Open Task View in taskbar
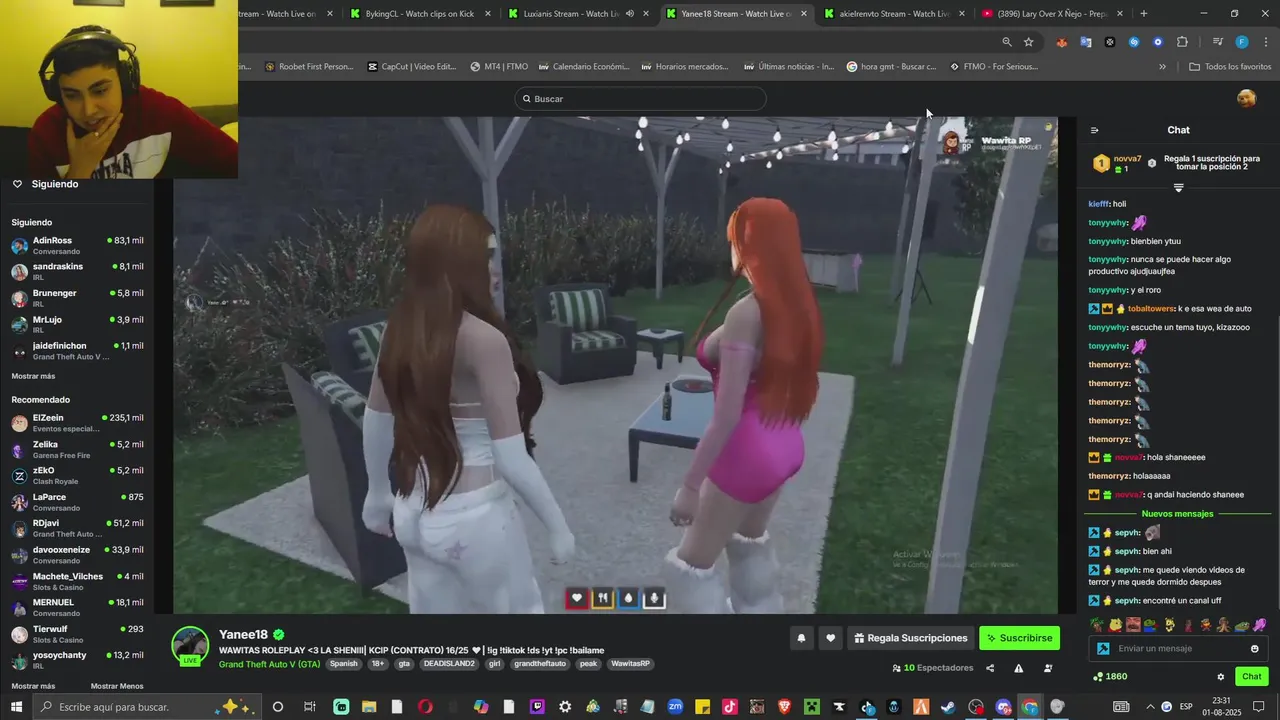This screenshot has height=720, width=1280. pos(309,707)
